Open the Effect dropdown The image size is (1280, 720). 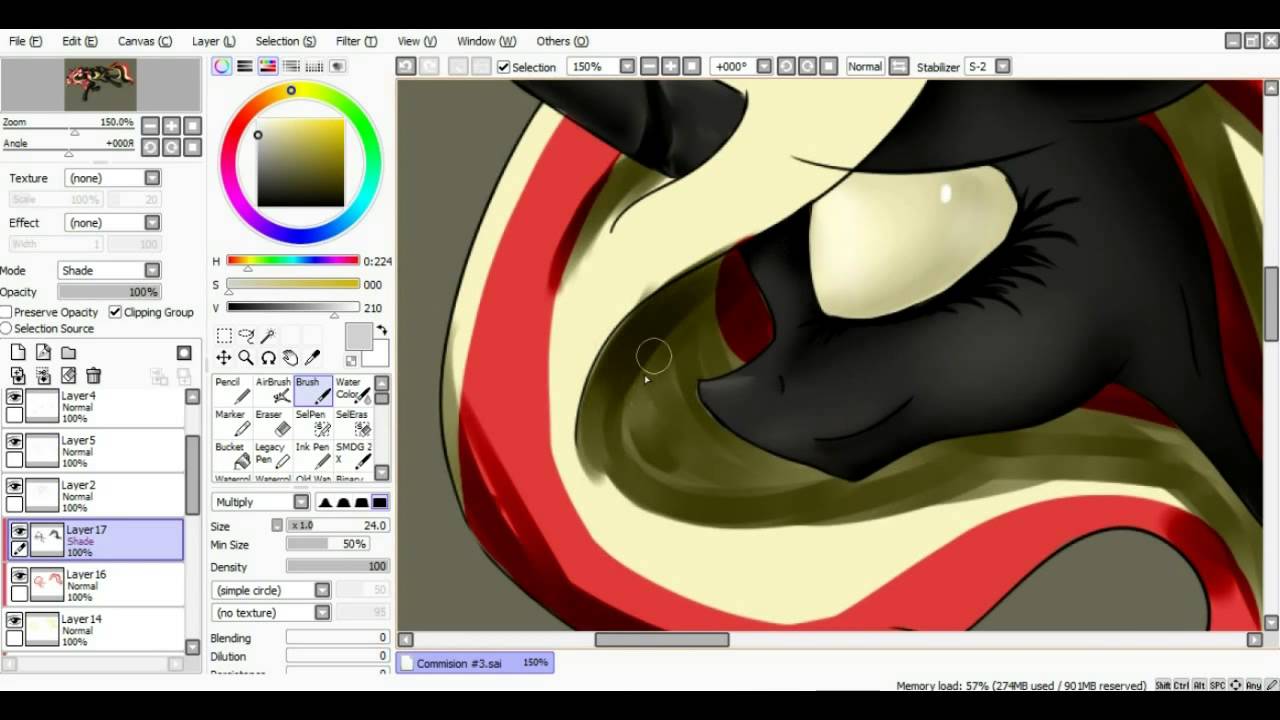(x=113, y=223)
